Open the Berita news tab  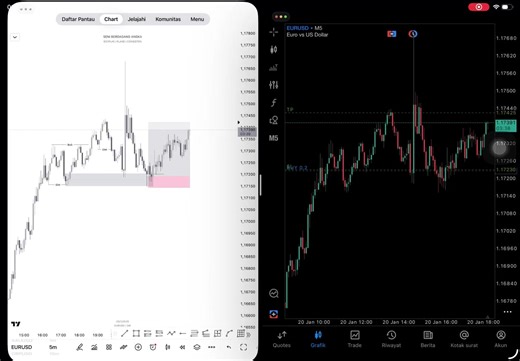tap(428, 339)
